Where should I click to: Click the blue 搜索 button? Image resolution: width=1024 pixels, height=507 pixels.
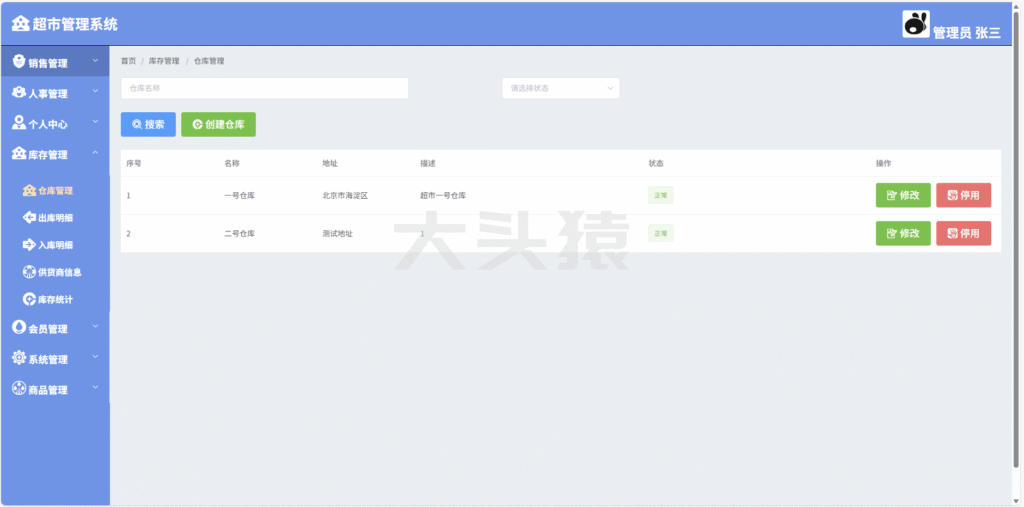(148, 124)
